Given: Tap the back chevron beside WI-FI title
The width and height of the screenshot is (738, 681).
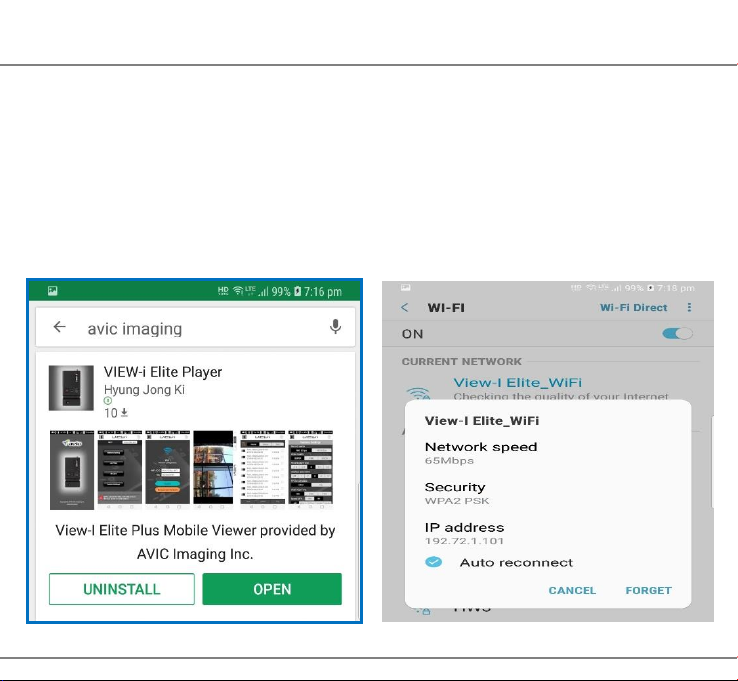Looking at the screenshot, I should pyautogui.click(x=405, y=308).
